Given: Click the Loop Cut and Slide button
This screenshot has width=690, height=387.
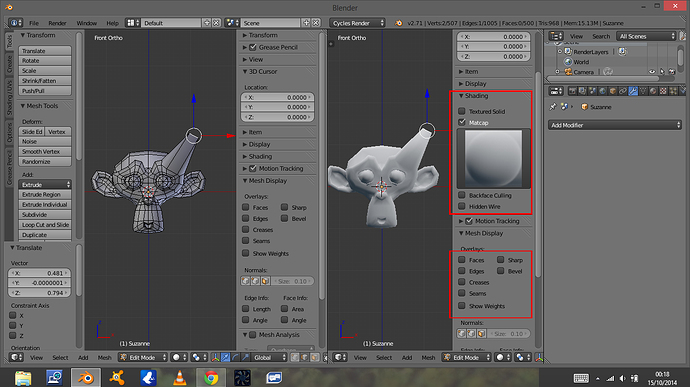Looking at the screenshot, I should 45,225.
